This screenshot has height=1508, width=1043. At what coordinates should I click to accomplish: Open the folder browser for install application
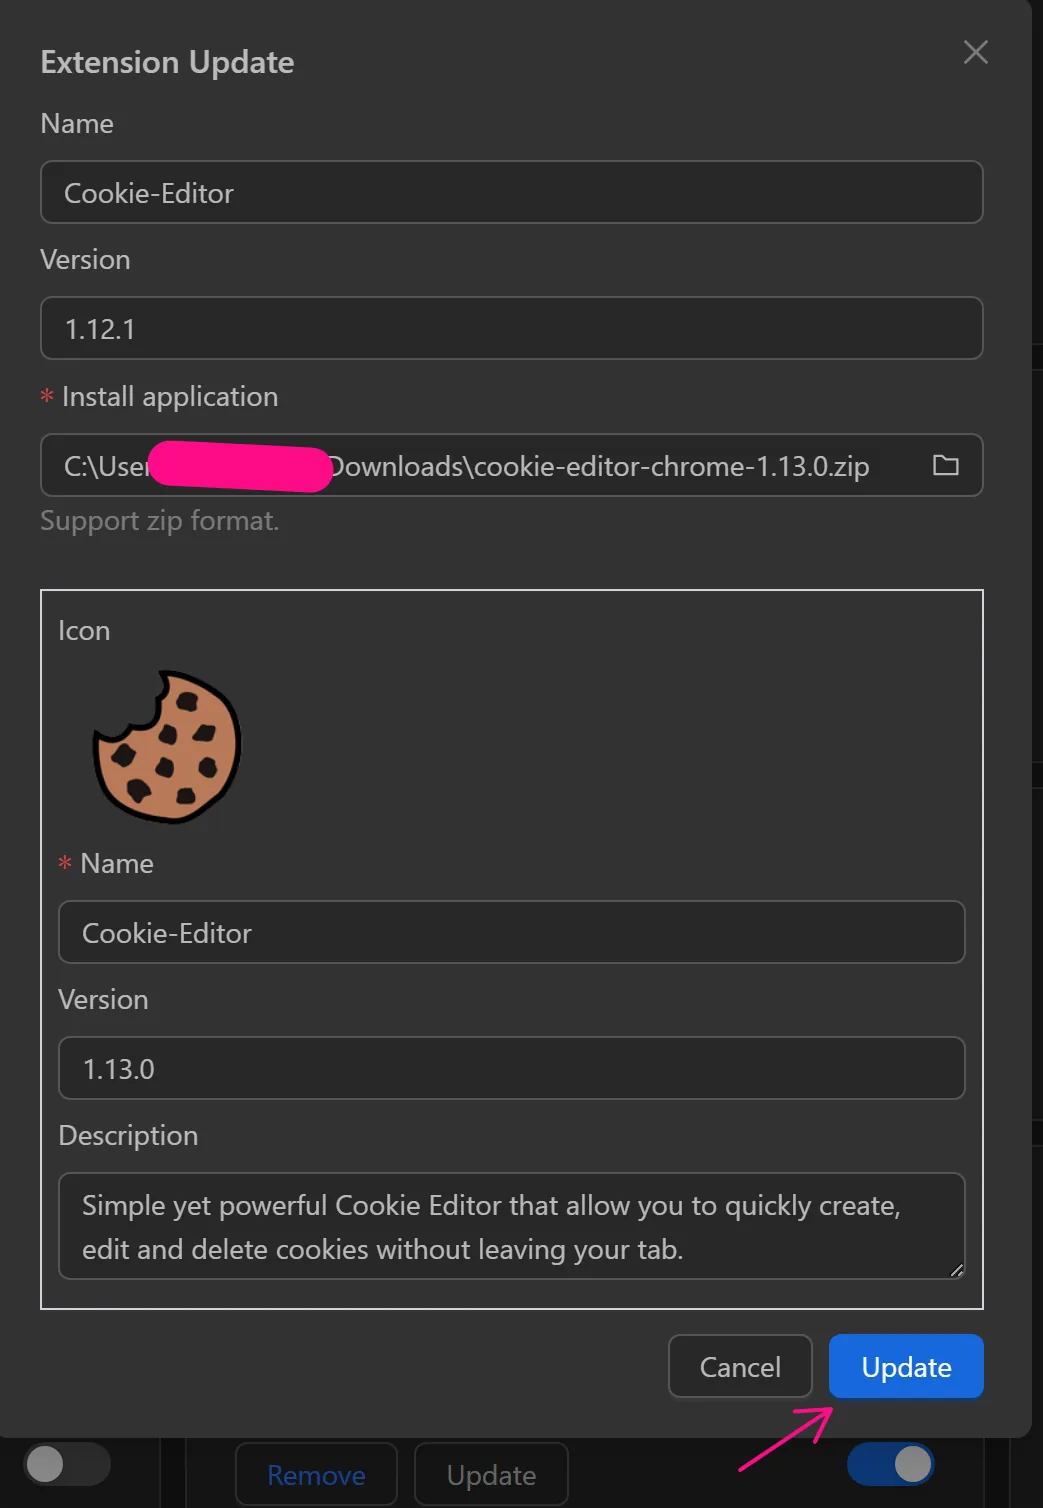coord(944,465)
